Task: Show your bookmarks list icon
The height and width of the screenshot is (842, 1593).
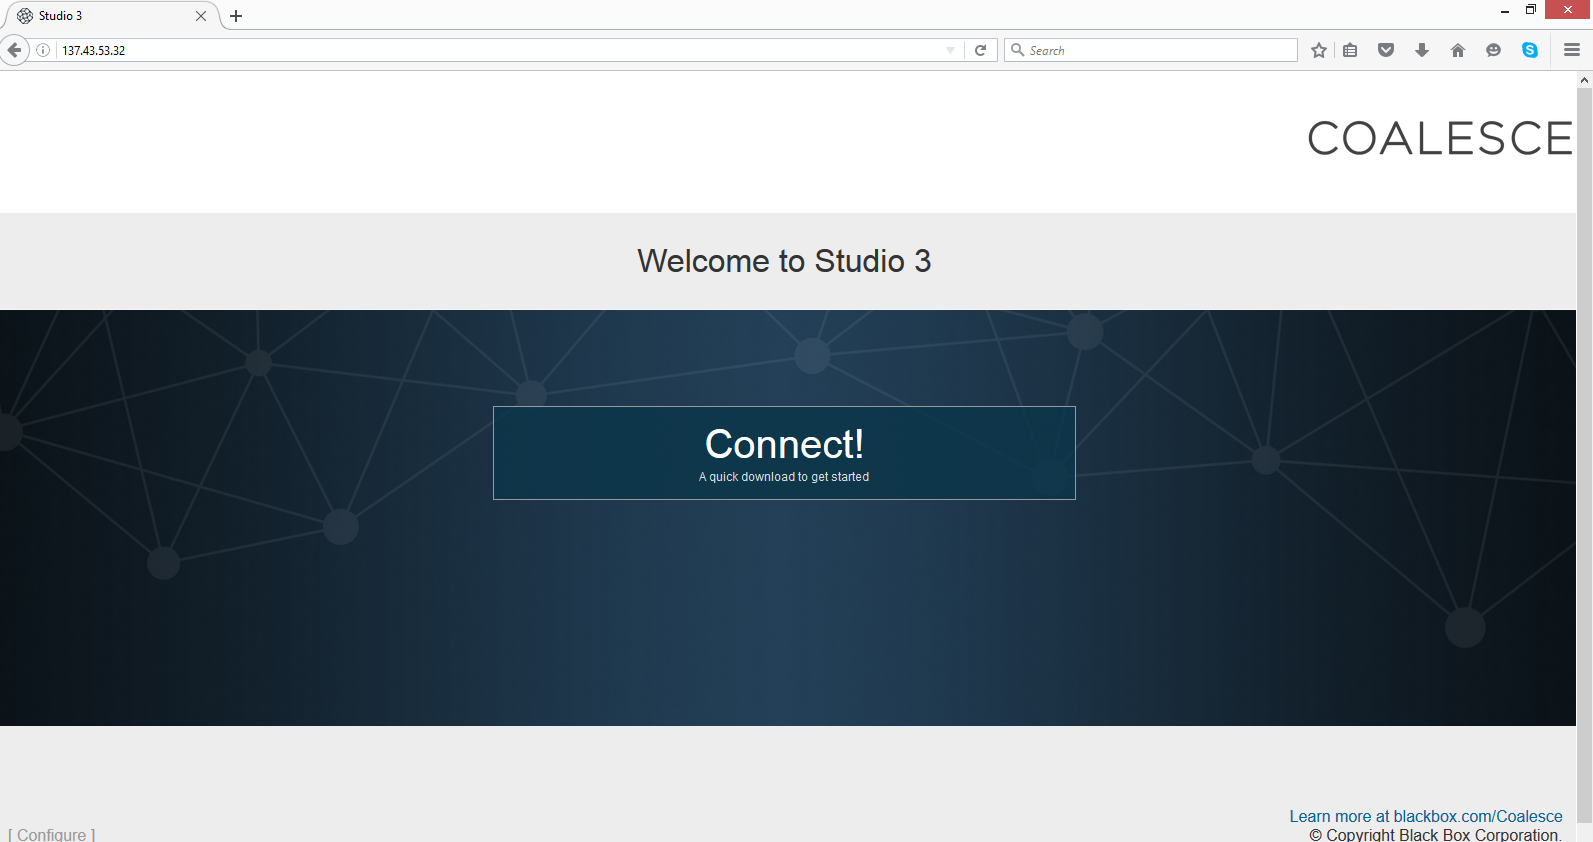Action: click(x=1350, y=50)
